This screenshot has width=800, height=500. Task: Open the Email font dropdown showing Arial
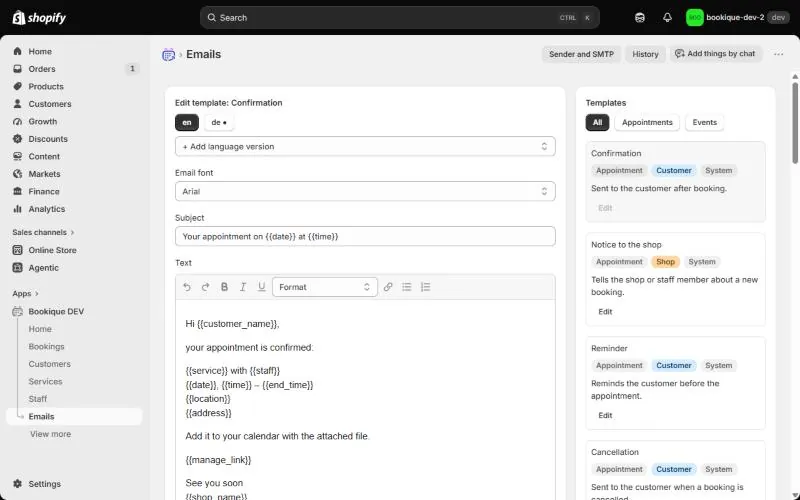365,191
